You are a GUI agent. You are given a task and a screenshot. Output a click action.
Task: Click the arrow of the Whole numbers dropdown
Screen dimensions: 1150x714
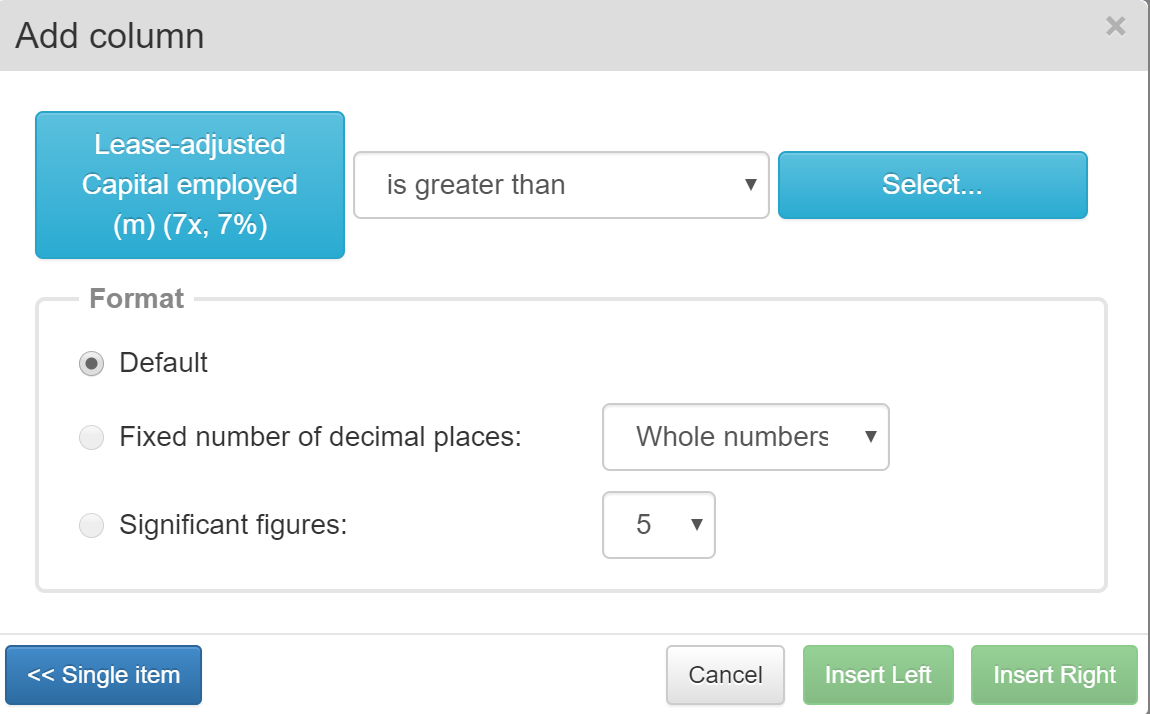pyautogui.click(x=871, y=437)
